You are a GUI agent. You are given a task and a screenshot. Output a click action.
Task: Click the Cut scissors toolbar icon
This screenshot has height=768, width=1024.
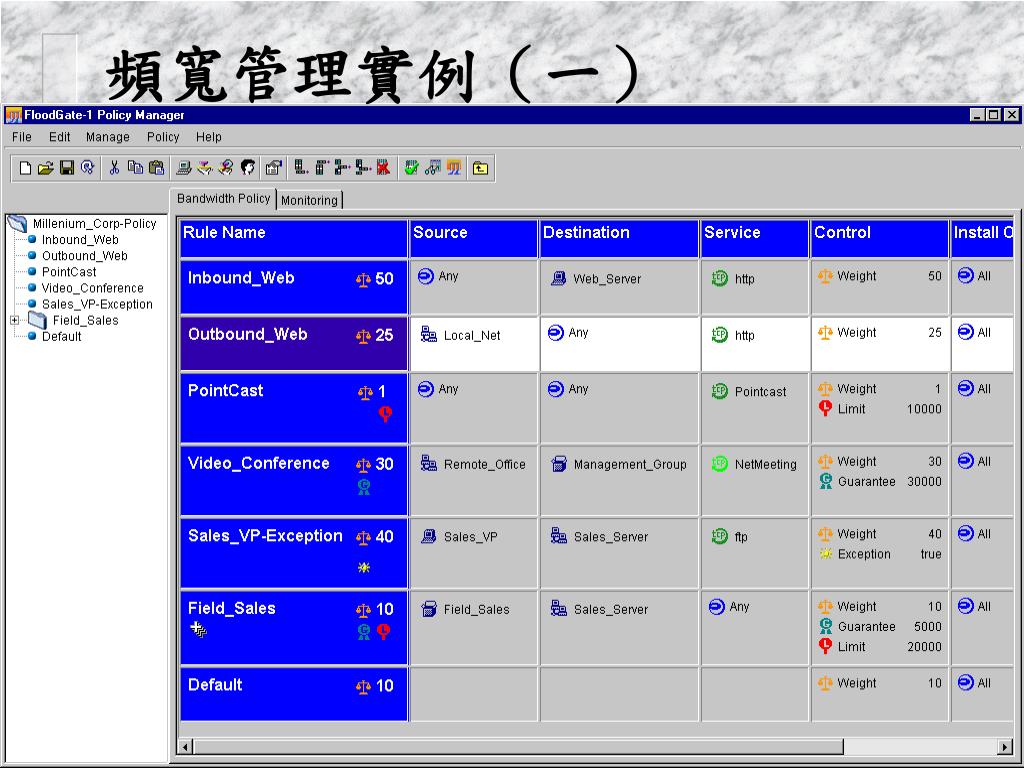coord(114,168)
